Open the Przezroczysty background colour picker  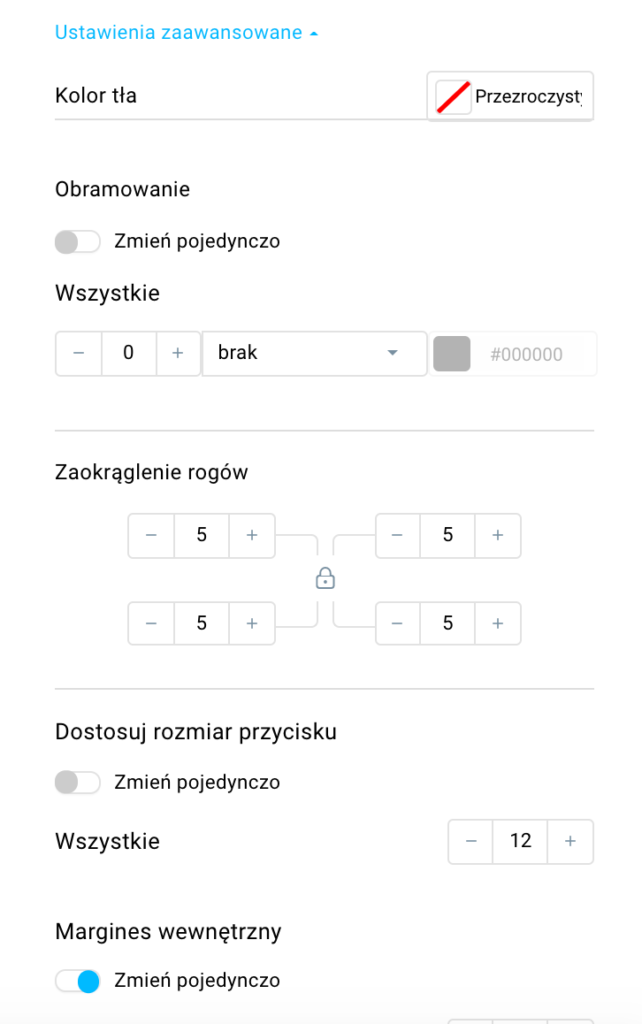(x=510, y=97)
